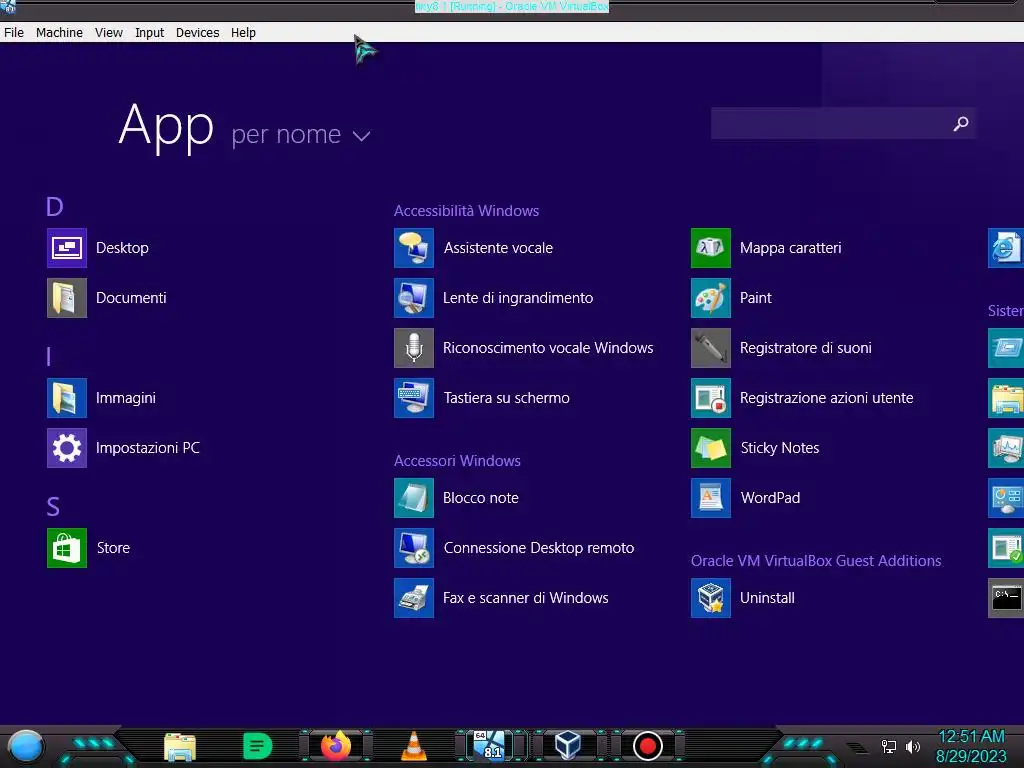Launch Blocco note icon
The width and height of the screenshot is (1024, 768).
click(414, 498)
